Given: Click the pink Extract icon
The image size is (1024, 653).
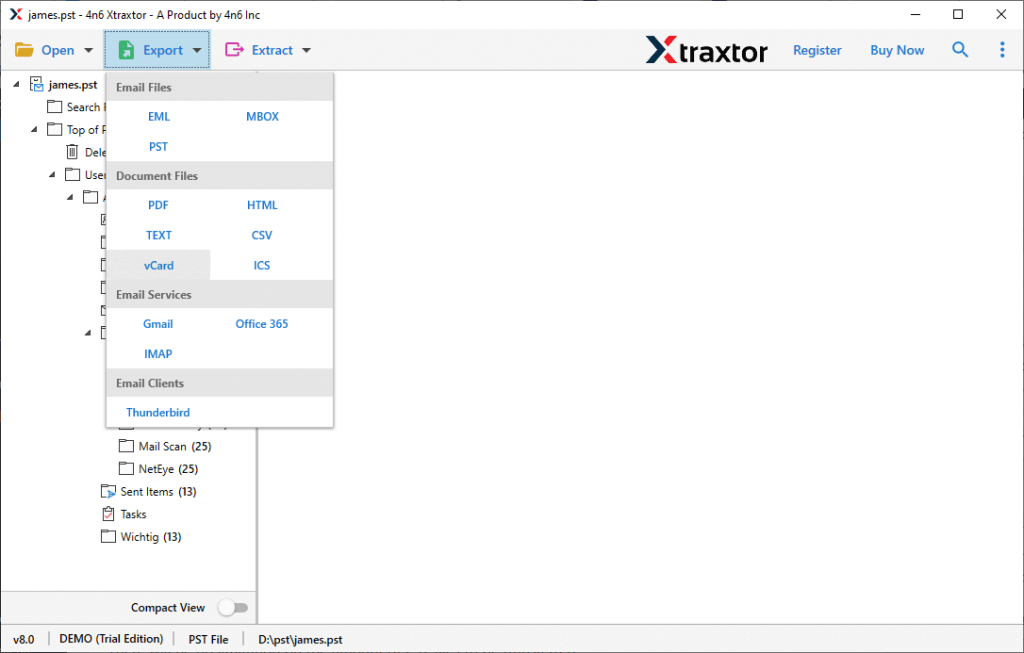Looking at the screenshot, I should [x=234, y=50].
